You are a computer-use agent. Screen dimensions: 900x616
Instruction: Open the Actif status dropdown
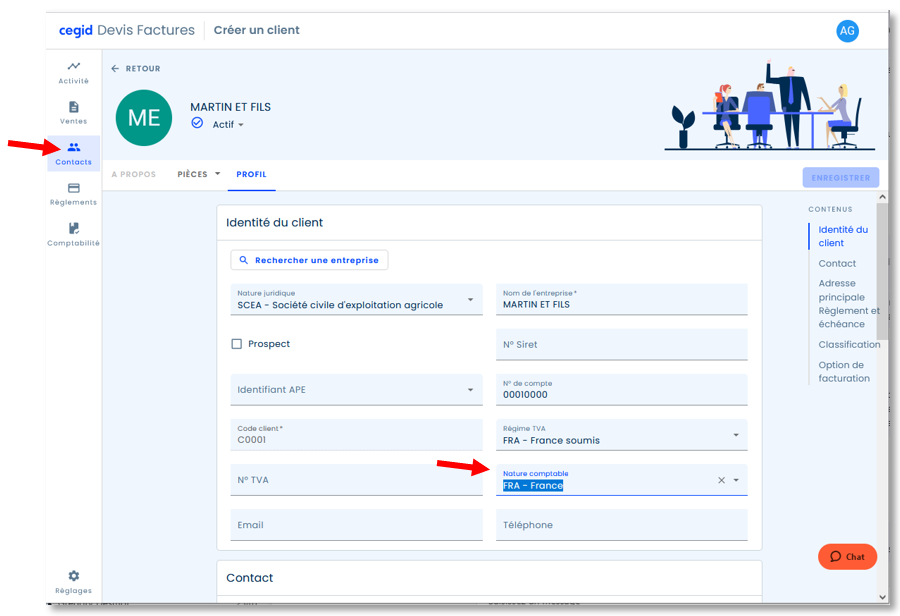click(x=228, y=125)
